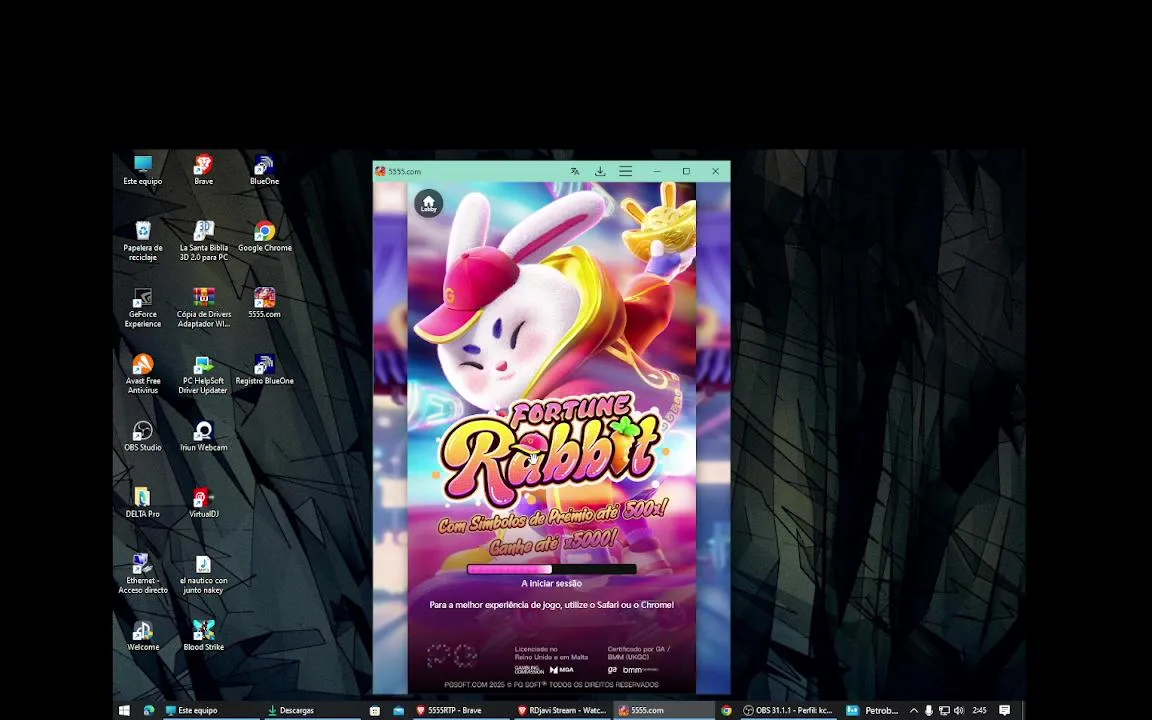Click the Fortune Rabbit logo
Screen dimensions: 1152x720
(550, 450)
